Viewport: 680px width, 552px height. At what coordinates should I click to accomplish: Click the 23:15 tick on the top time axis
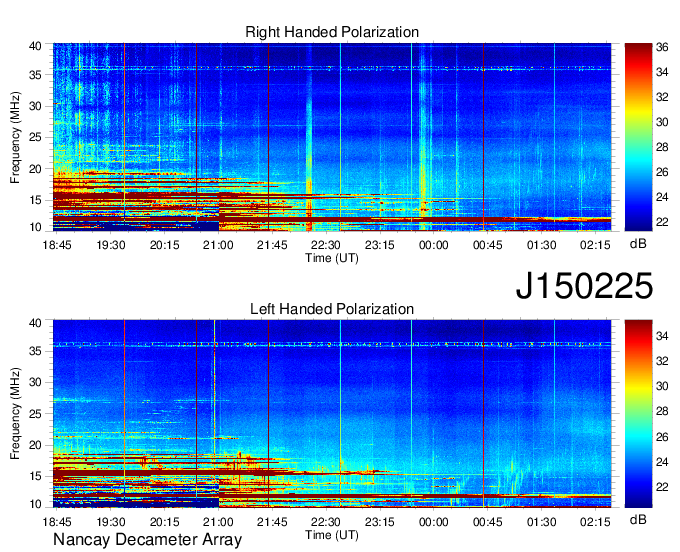pyautogui.click(x=379, y=245)
